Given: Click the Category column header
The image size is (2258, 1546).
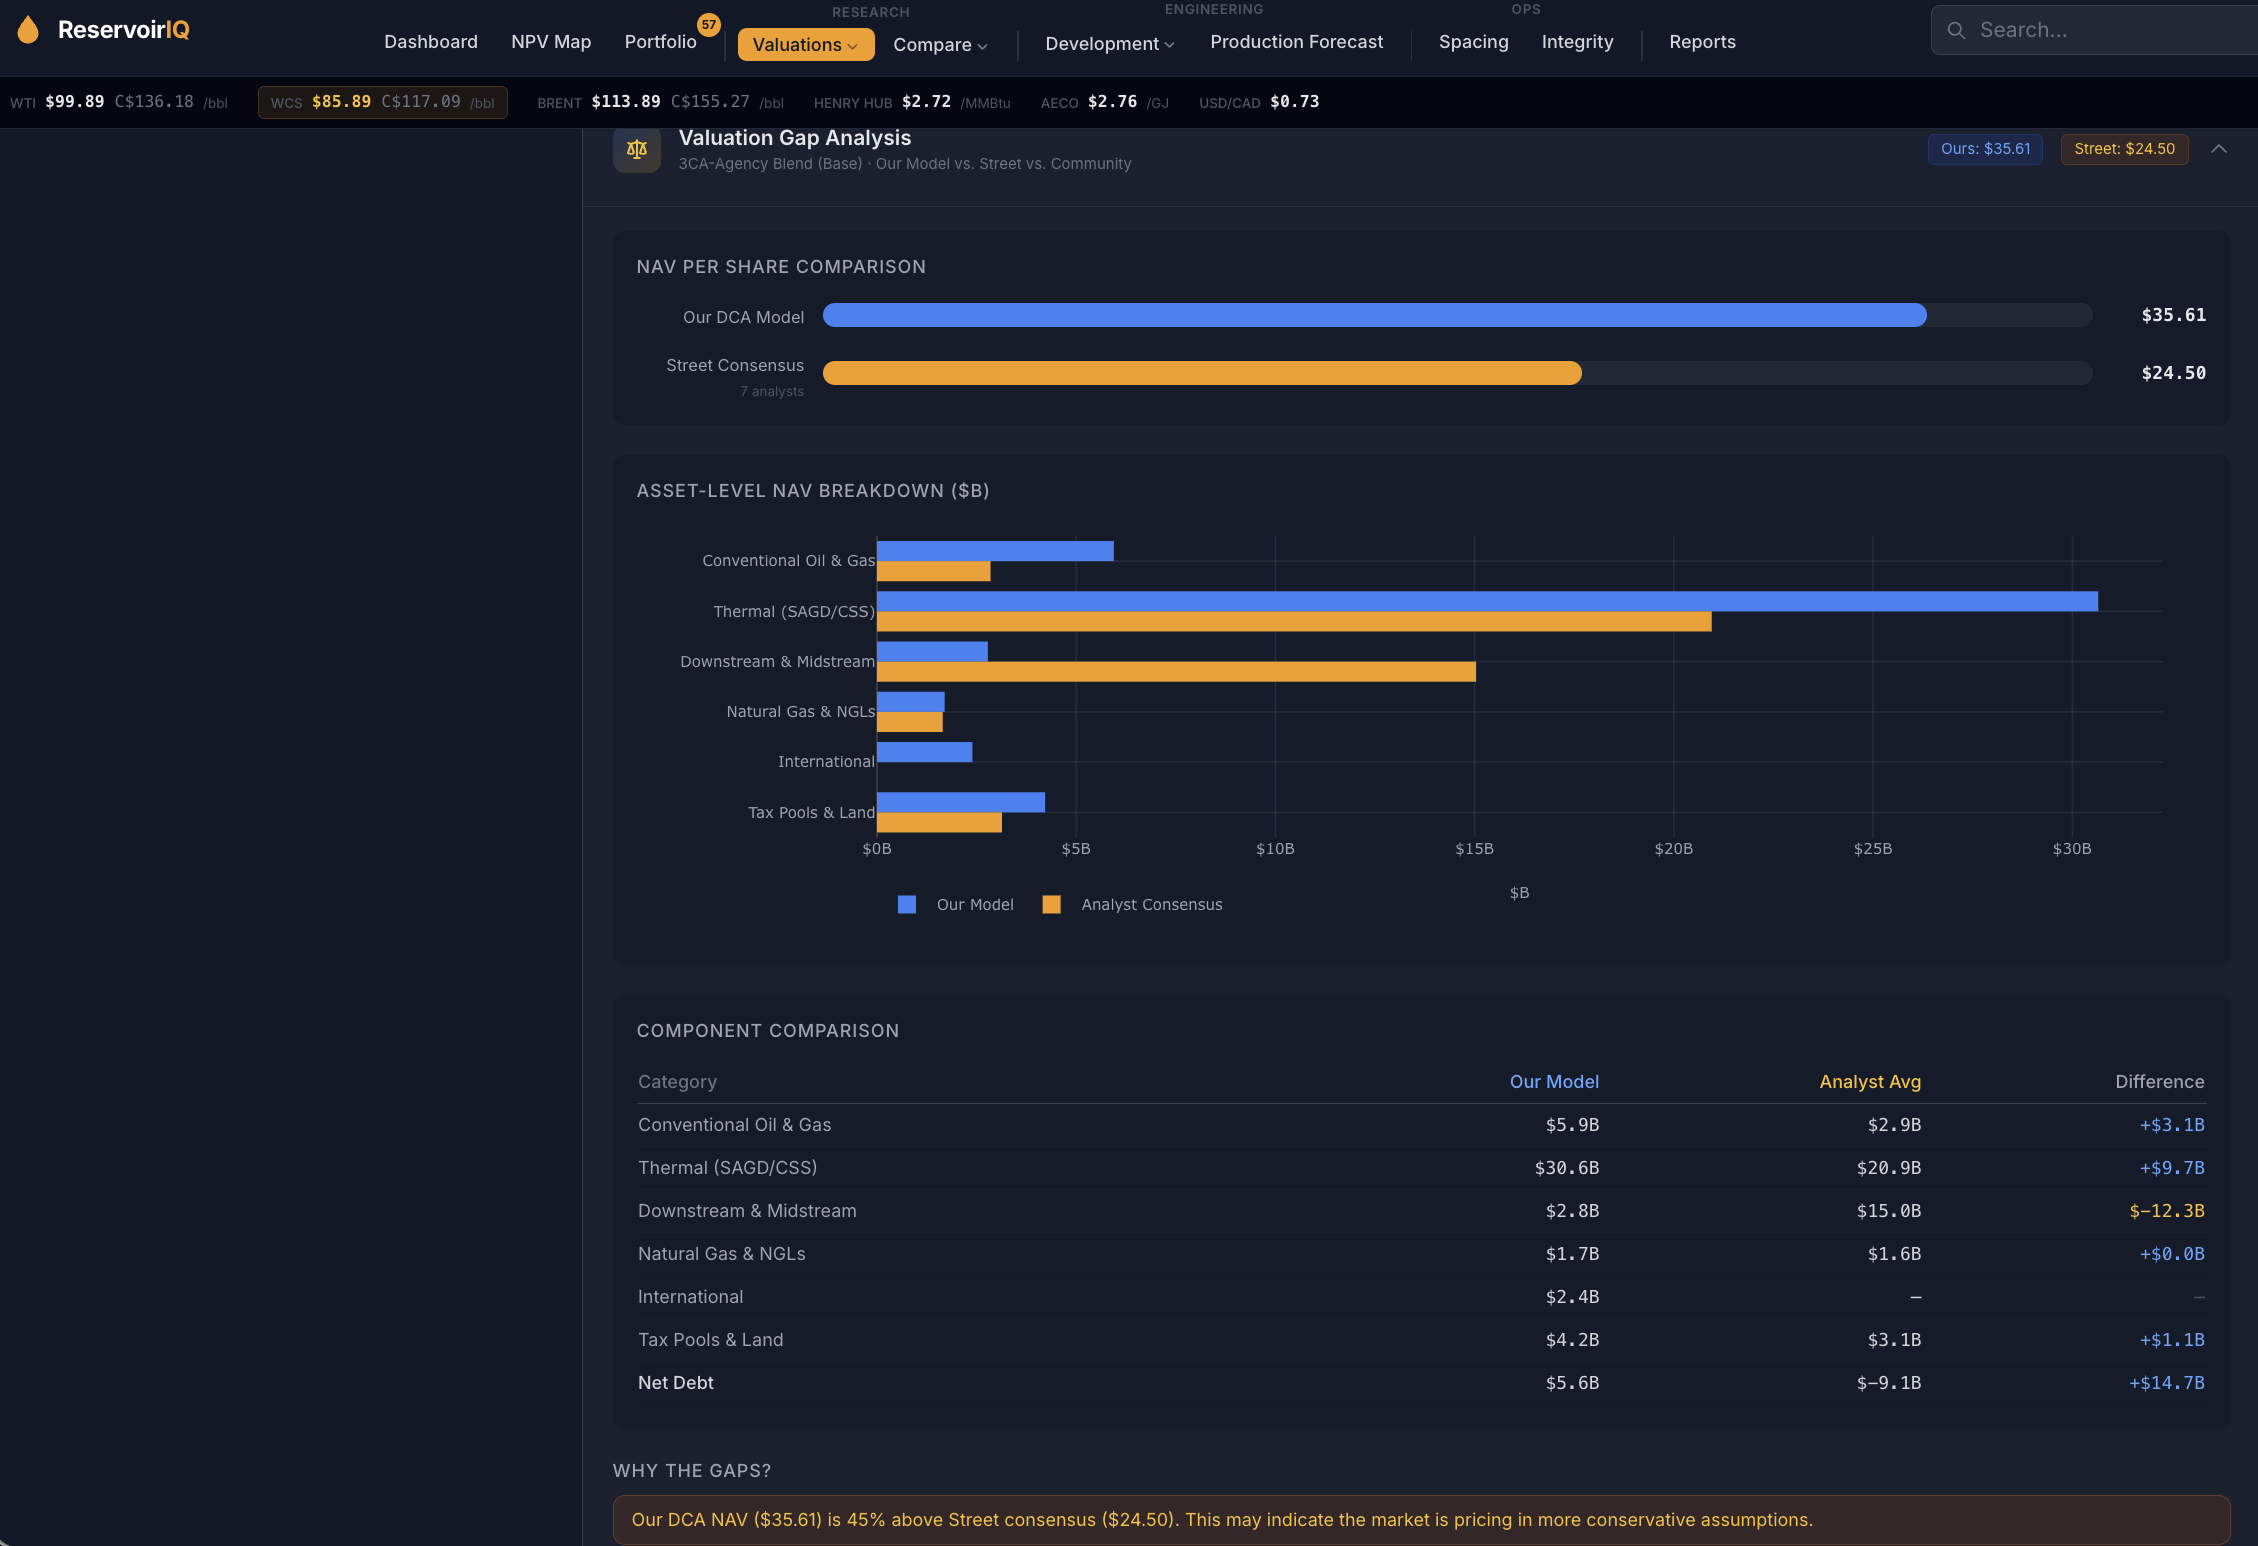Looking at the screenshot, I should tap(677, 1081).
